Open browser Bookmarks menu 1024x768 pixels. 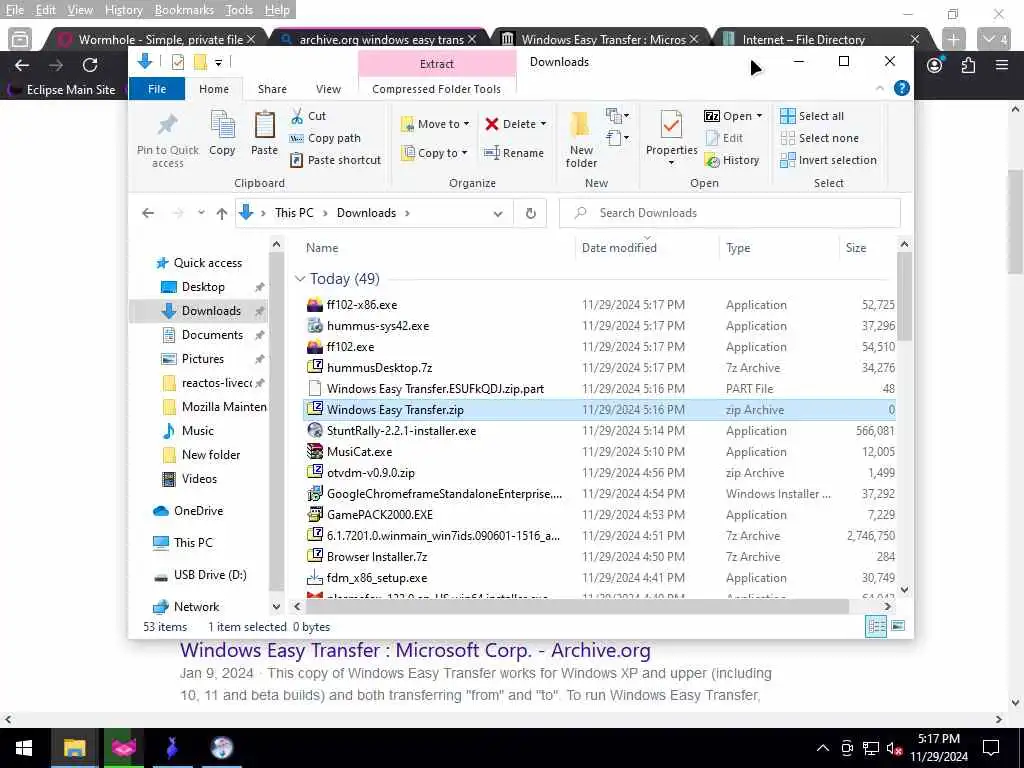click(184, 10)
